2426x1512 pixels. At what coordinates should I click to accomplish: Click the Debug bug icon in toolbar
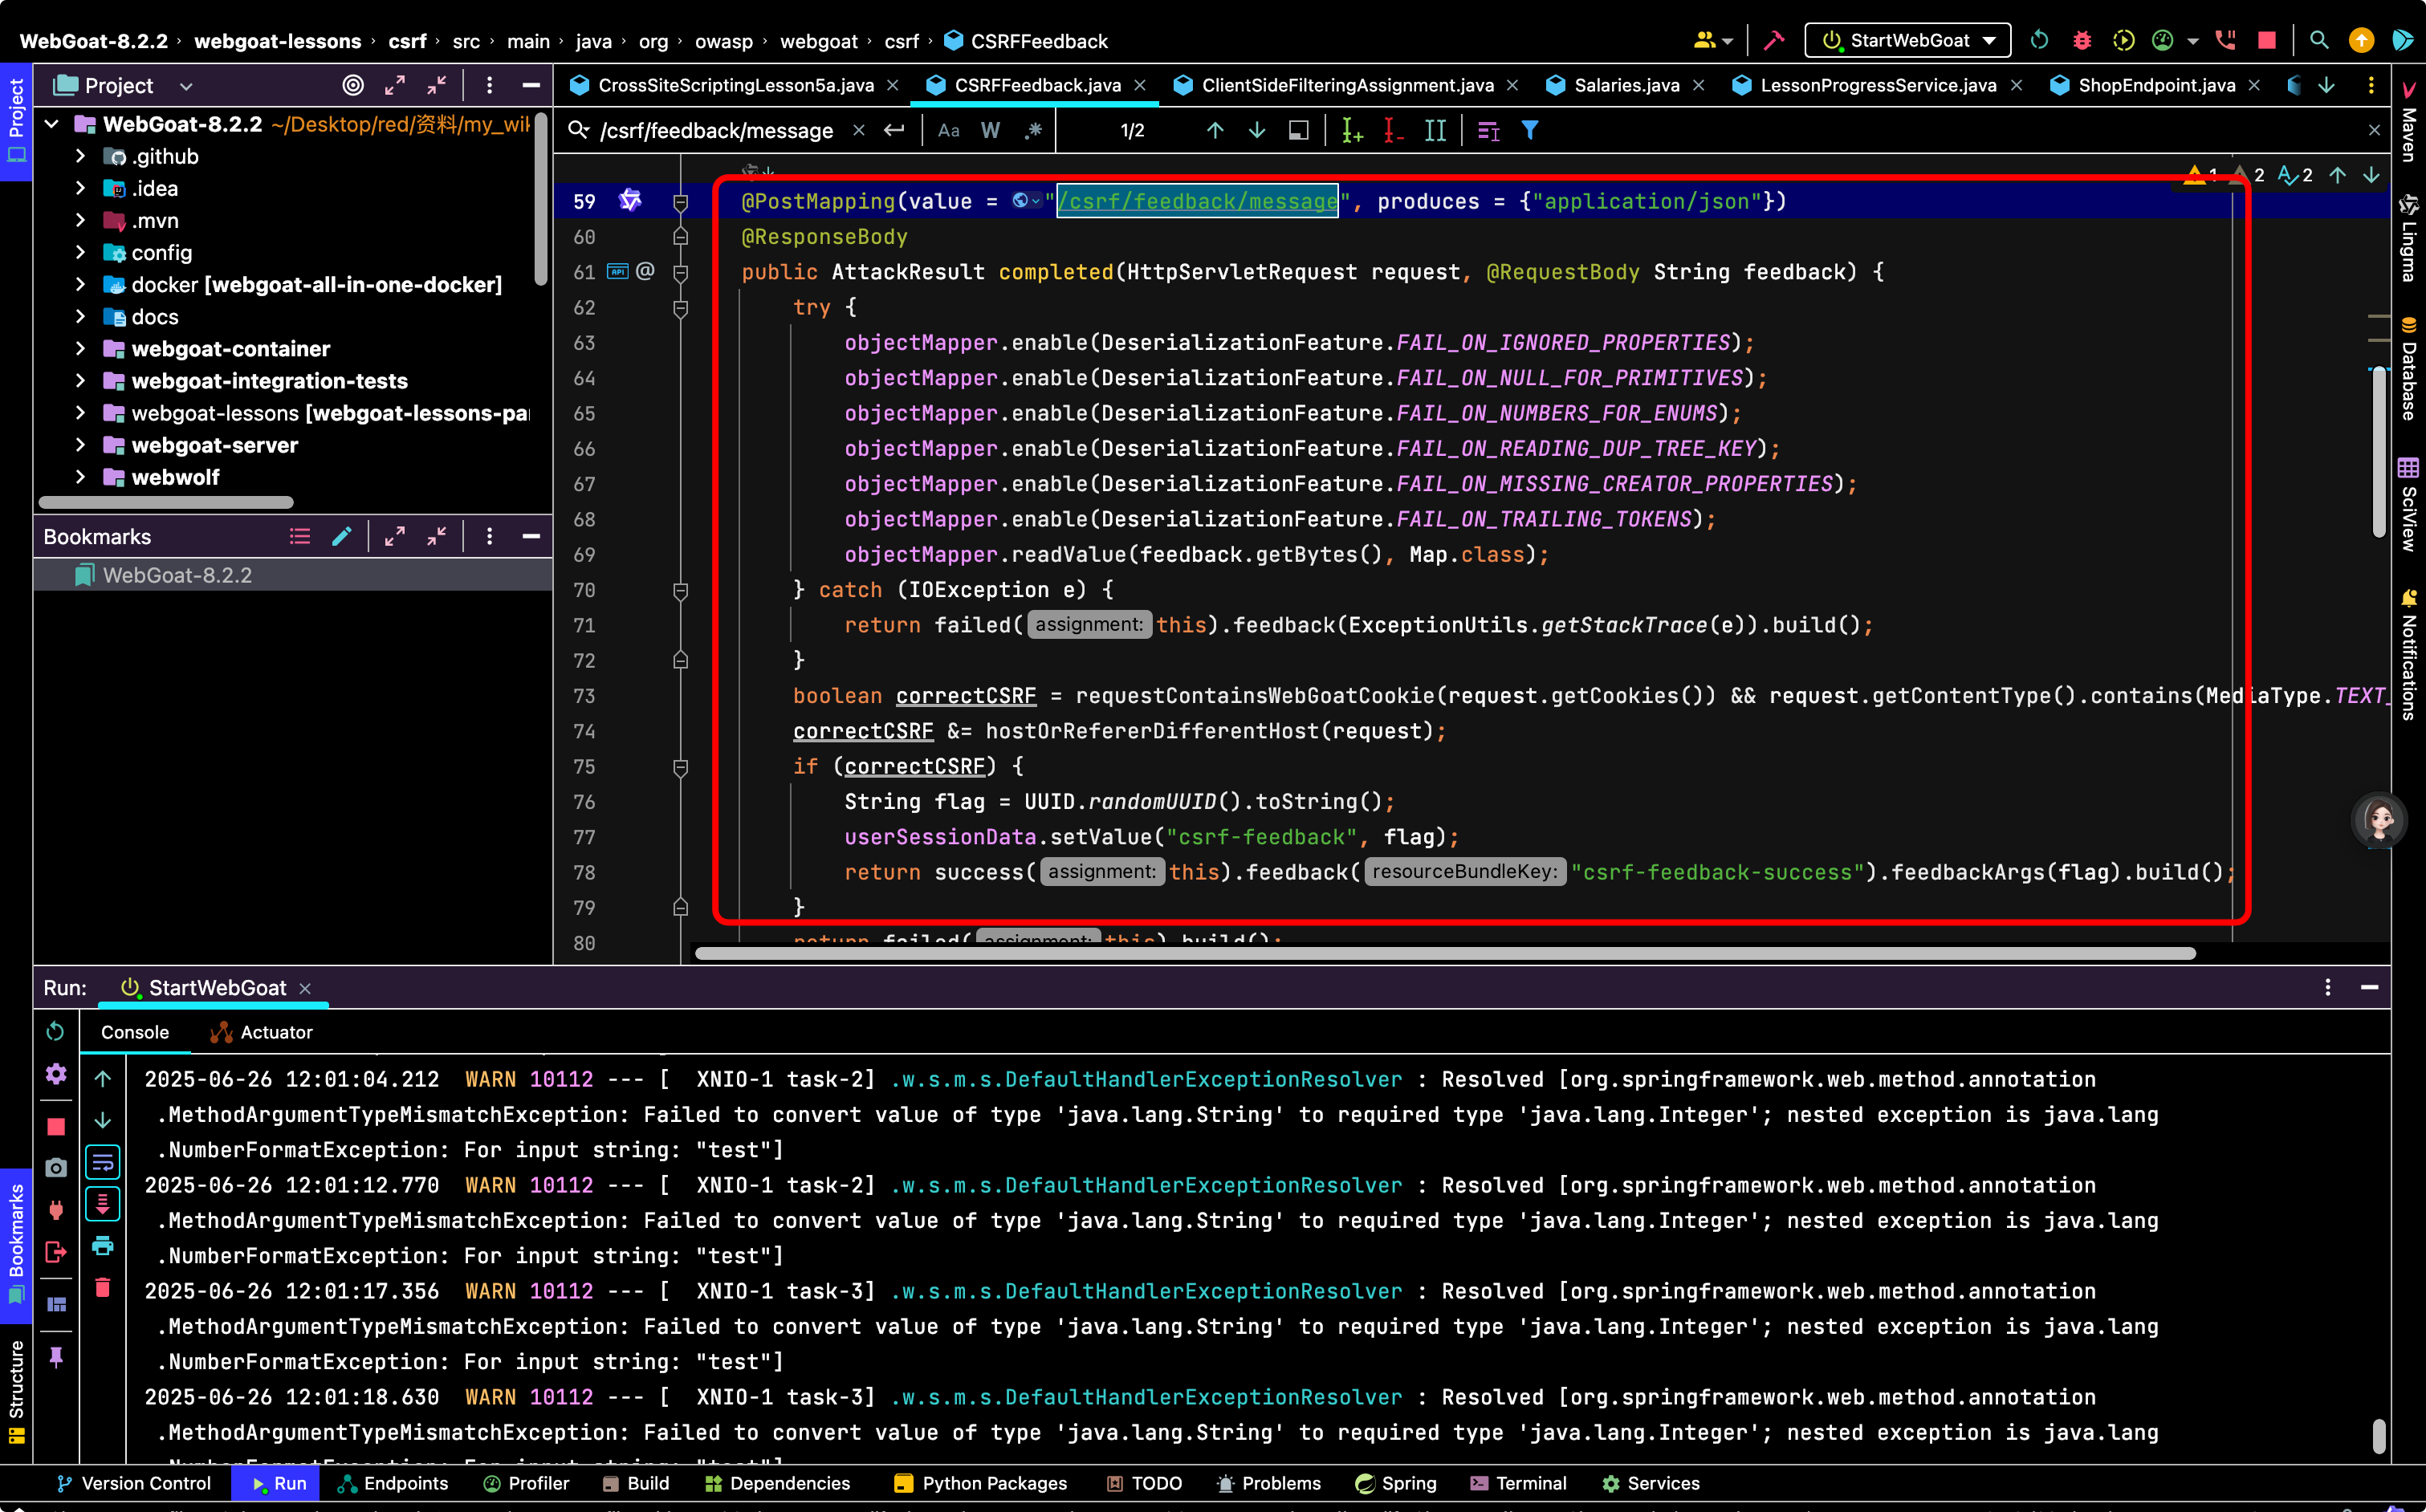2081,40
